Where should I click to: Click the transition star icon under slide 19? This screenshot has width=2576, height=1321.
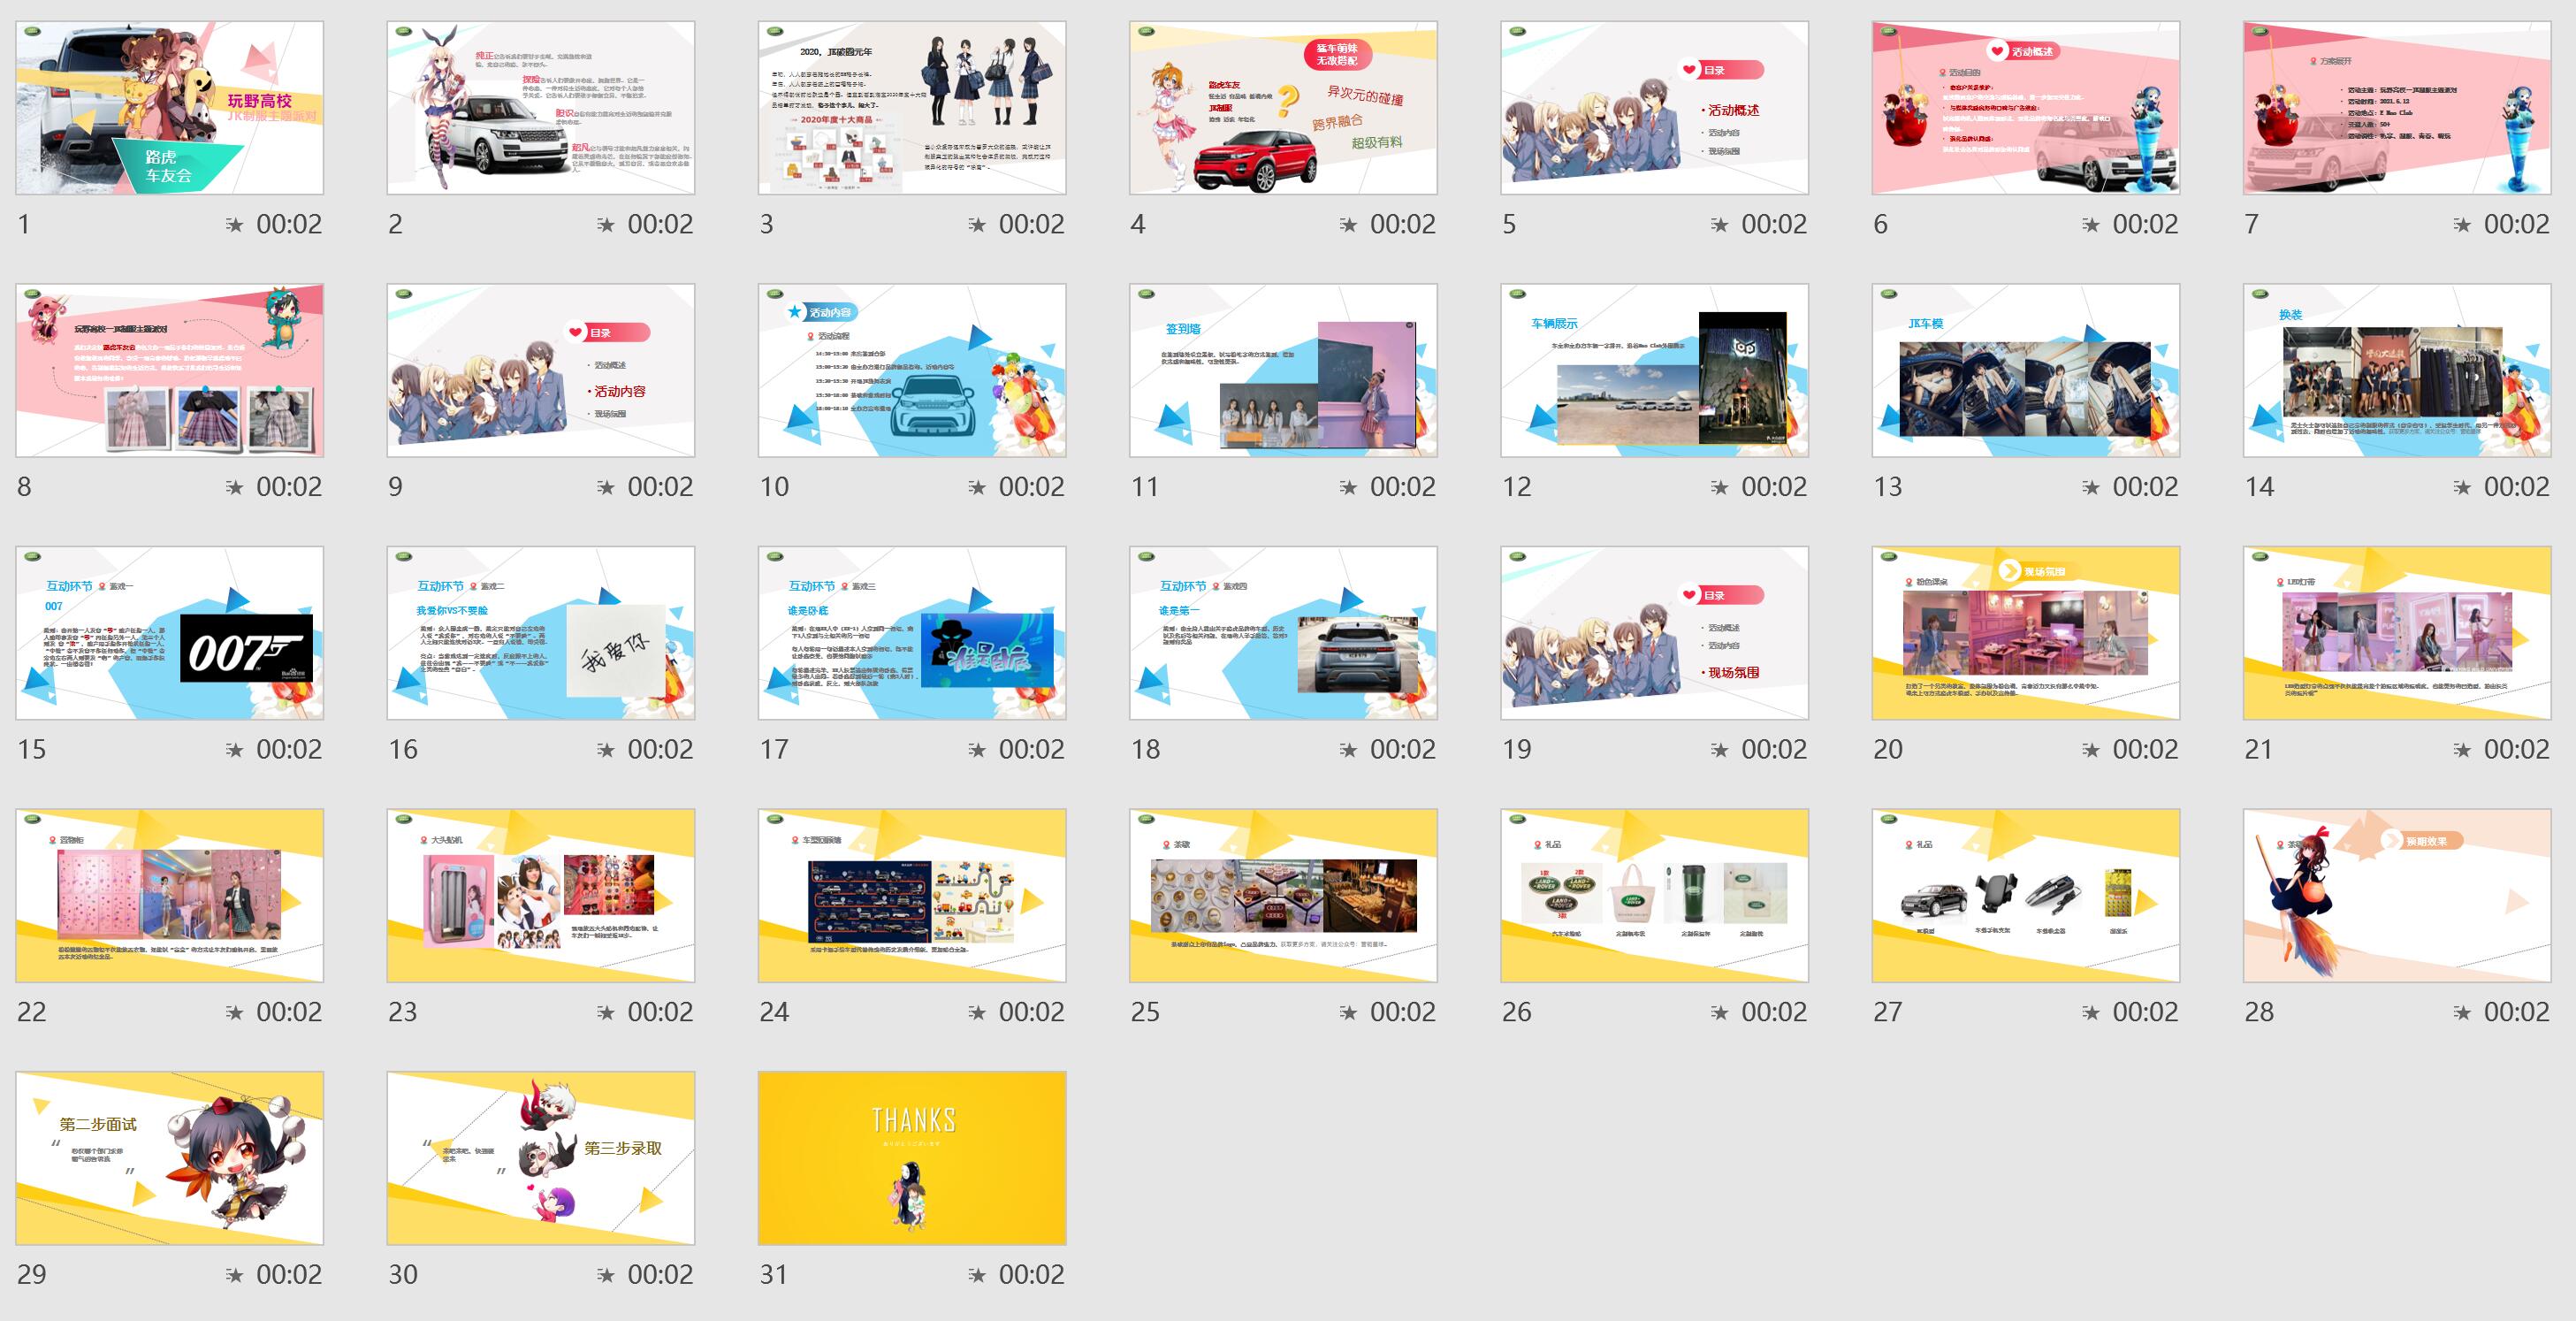1719,750
